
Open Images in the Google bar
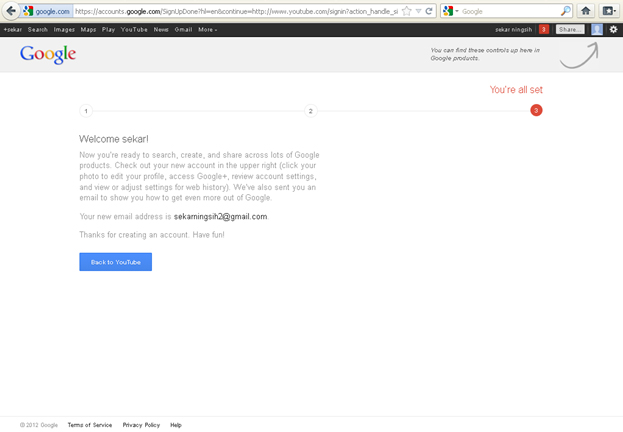coord(64,29)
